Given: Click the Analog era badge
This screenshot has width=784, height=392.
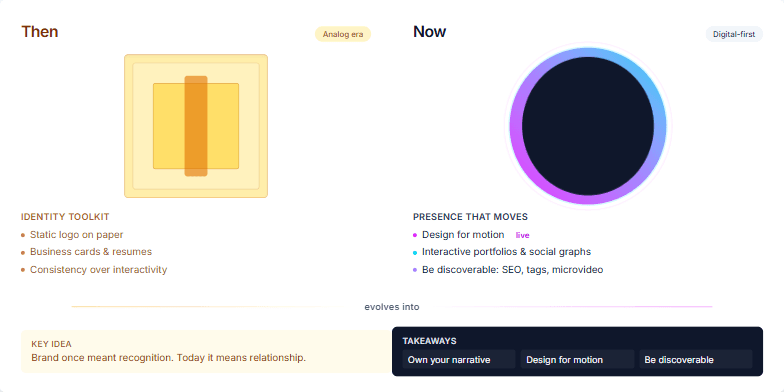Looking at the screenshot, I should click(342, 34).
